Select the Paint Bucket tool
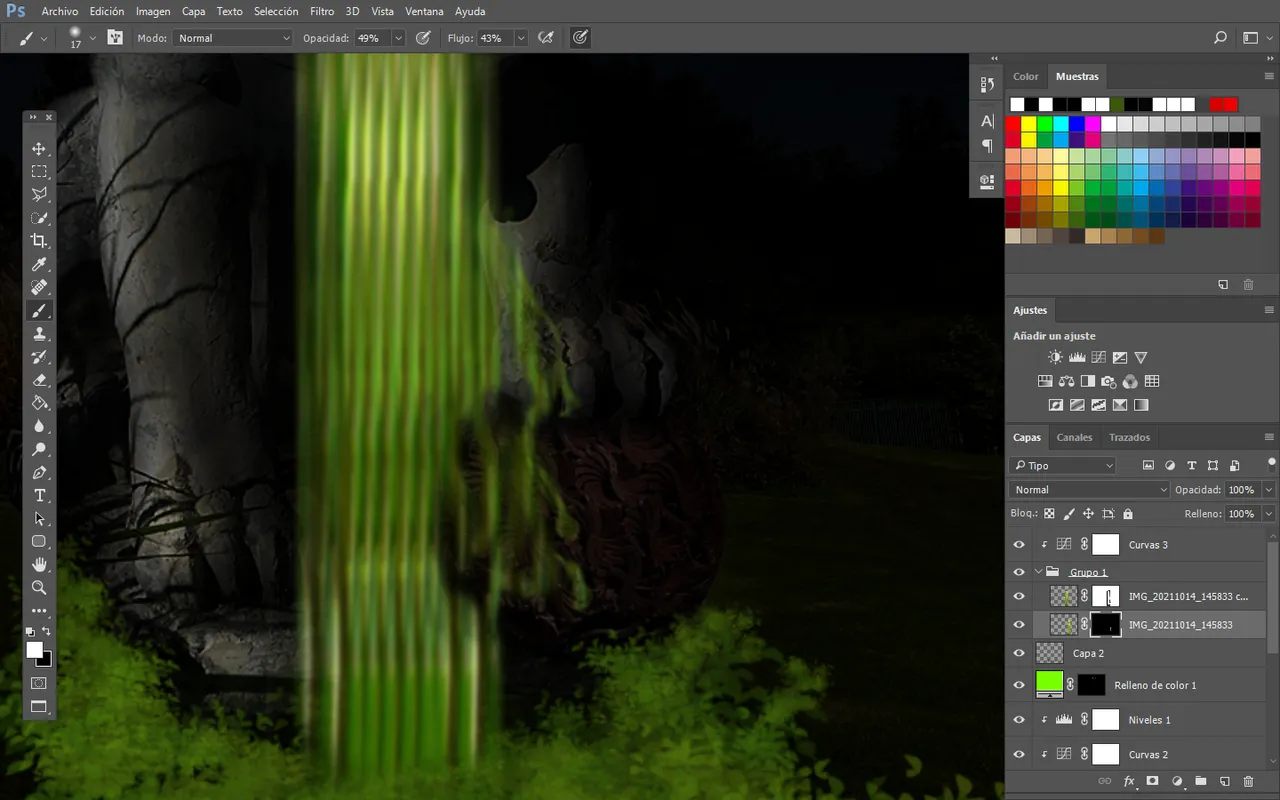The height and width of the screenshot is (800, 1280). 39,403
